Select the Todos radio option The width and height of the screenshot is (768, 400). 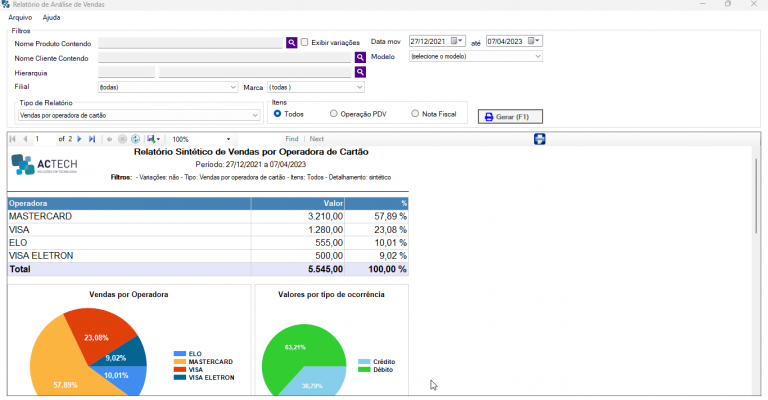(x=277, y=114)
